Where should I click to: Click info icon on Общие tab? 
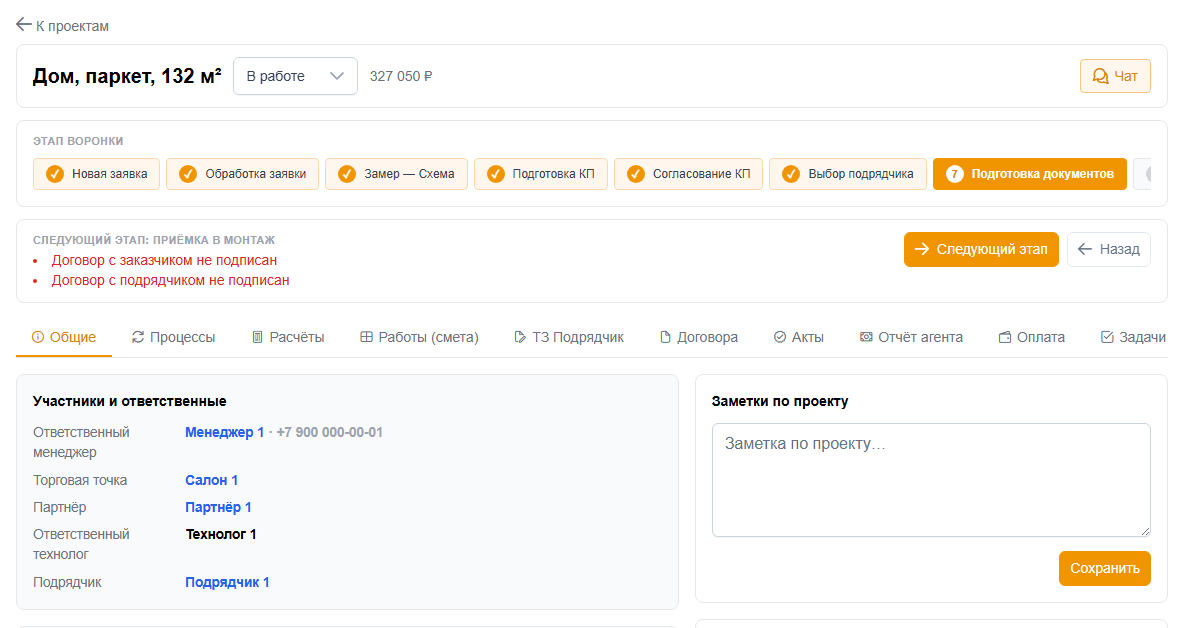click(x=38, y=337)
